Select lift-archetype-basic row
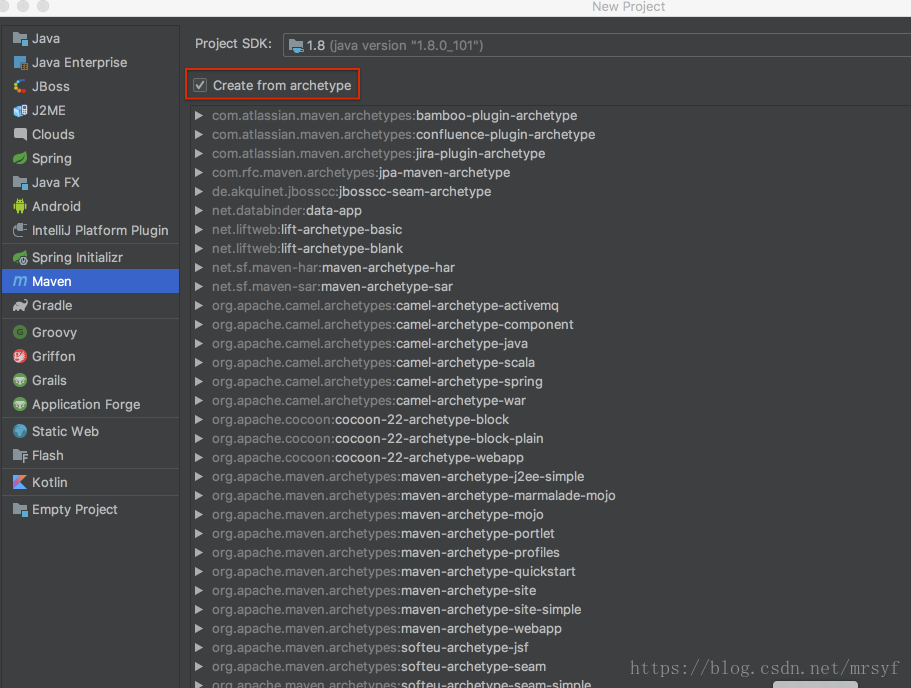 [x=550, y=230]
